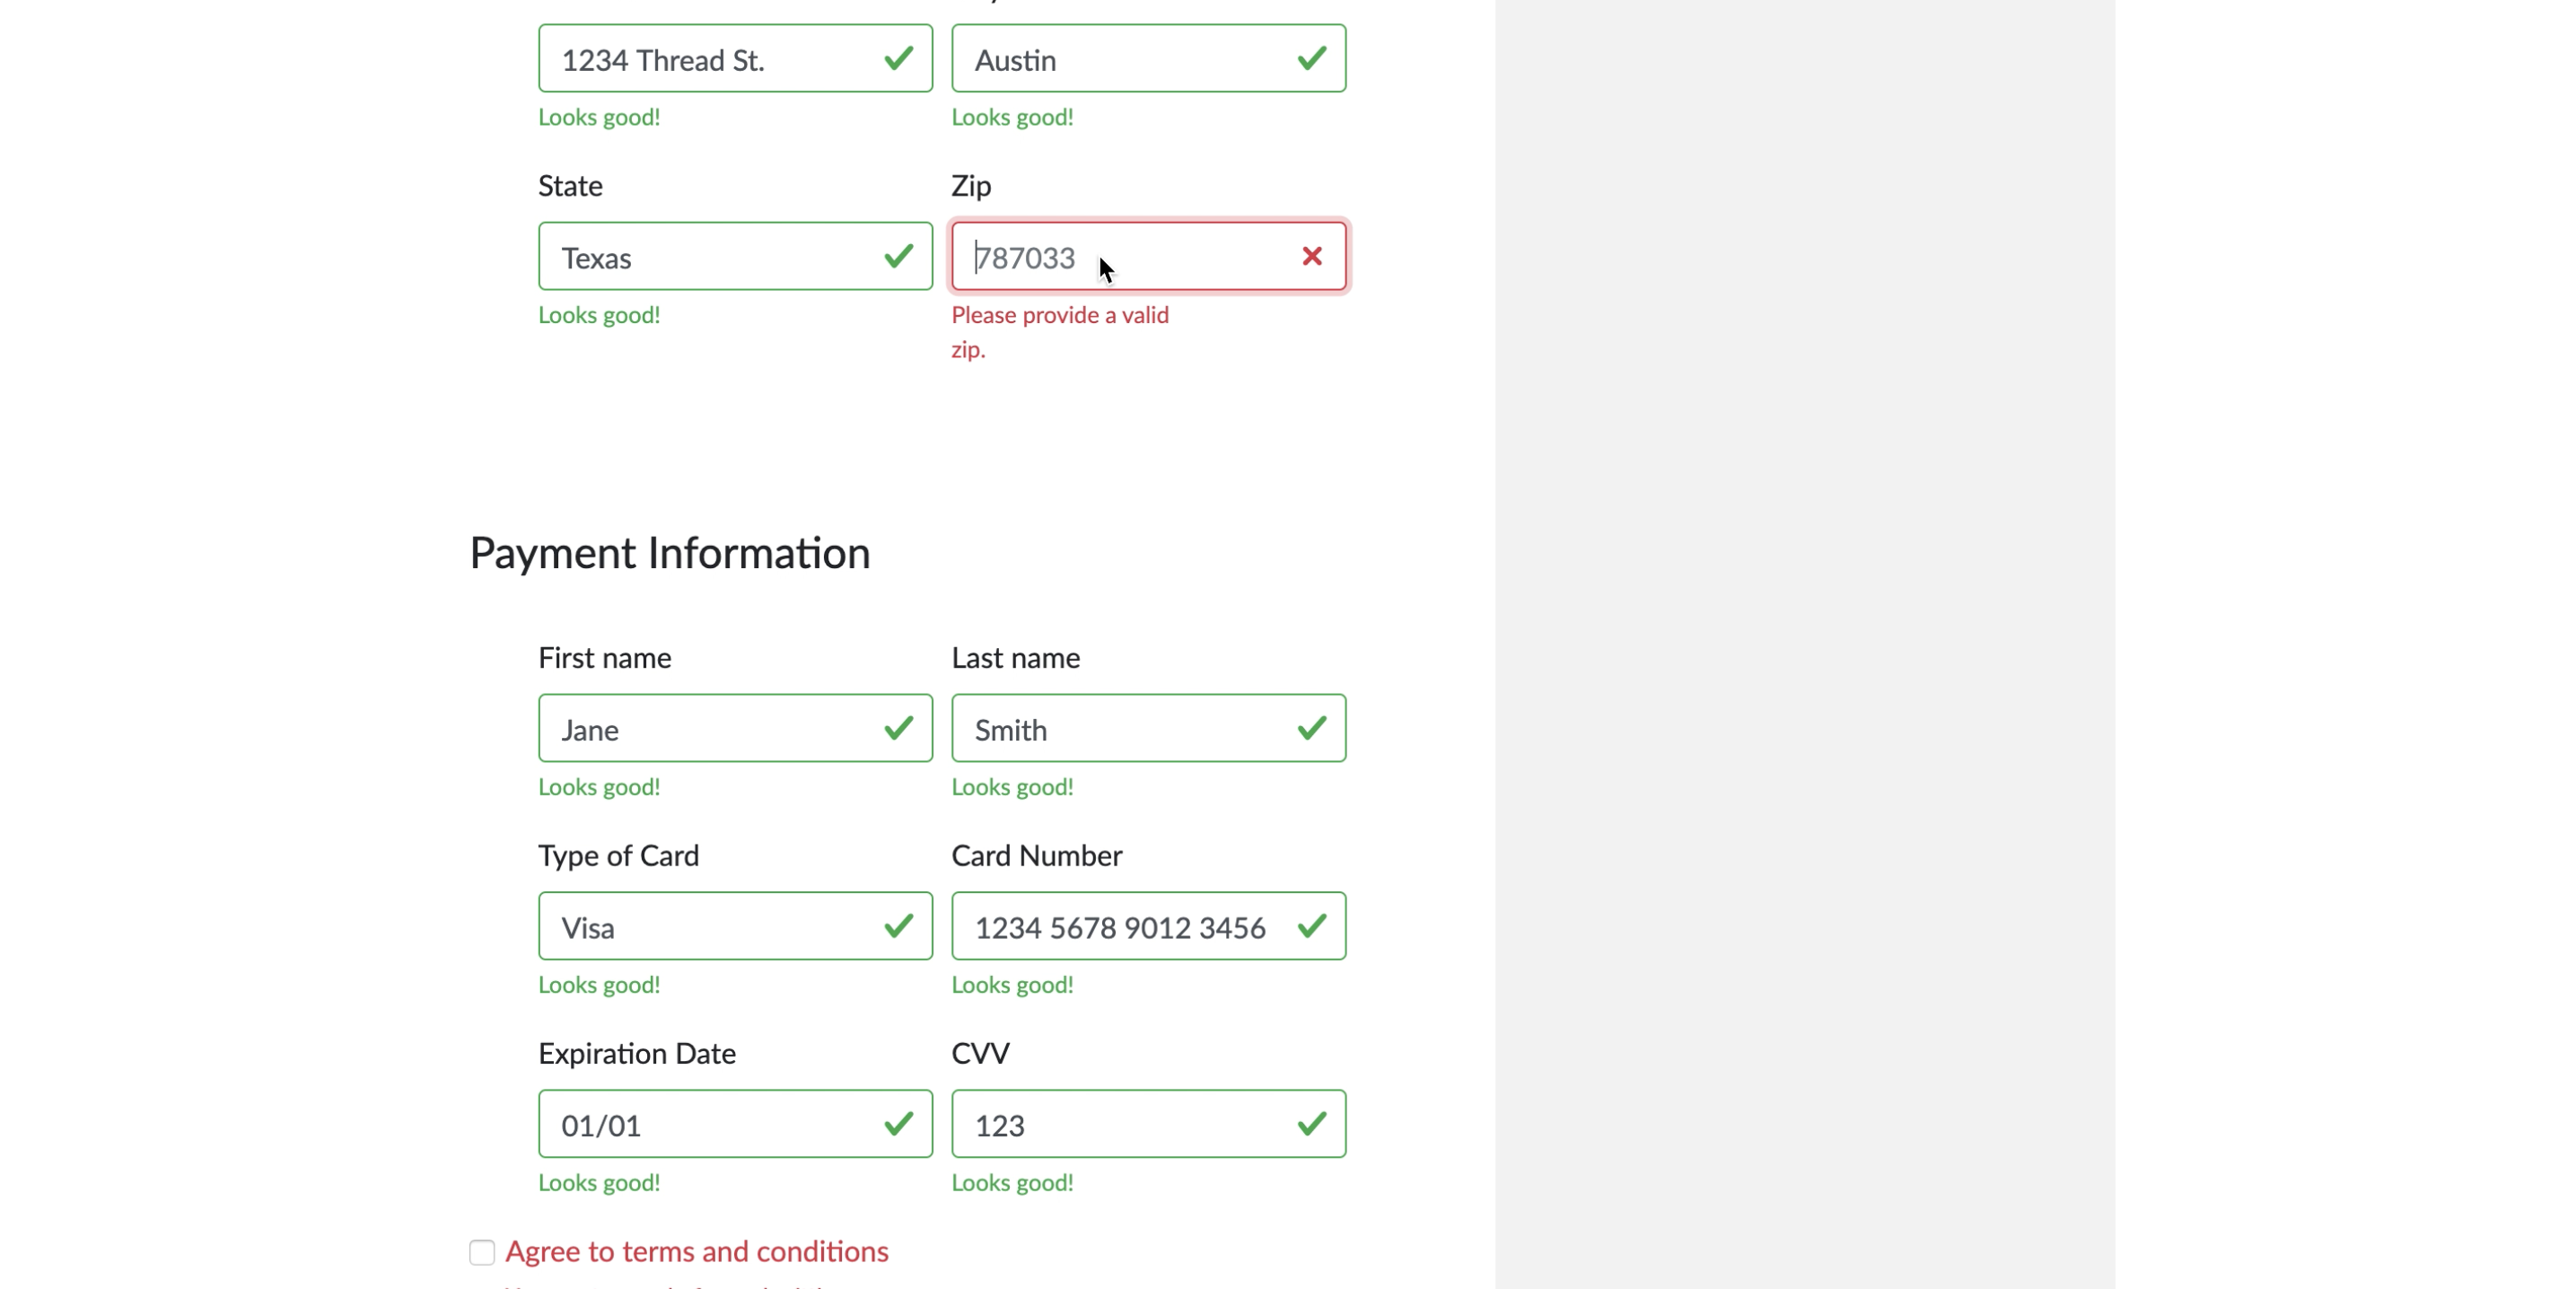Click green checkmark in the Smith last name field
This screenshot has height=1289, width=2576.
pos(1311,728)
